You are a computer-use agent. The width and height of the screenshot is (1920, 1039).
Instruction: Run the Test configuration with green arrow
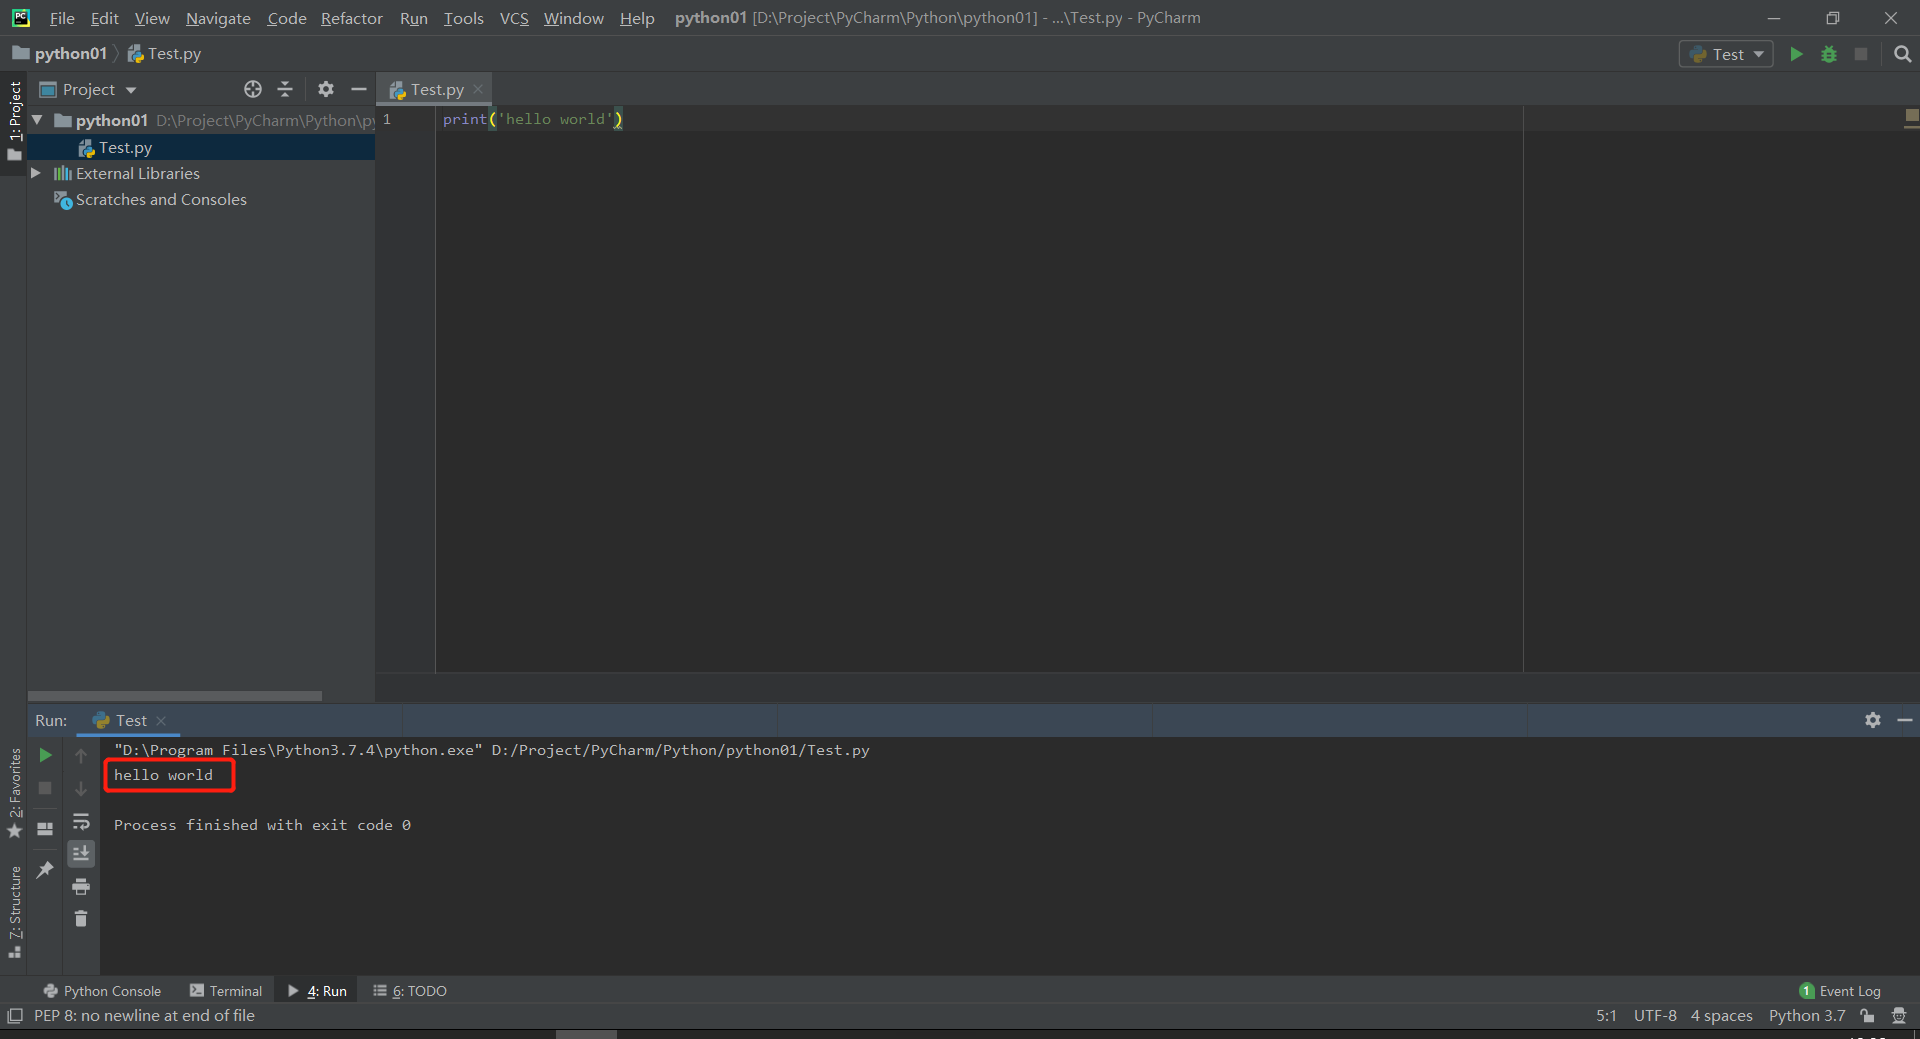[x=1796, y=54]
